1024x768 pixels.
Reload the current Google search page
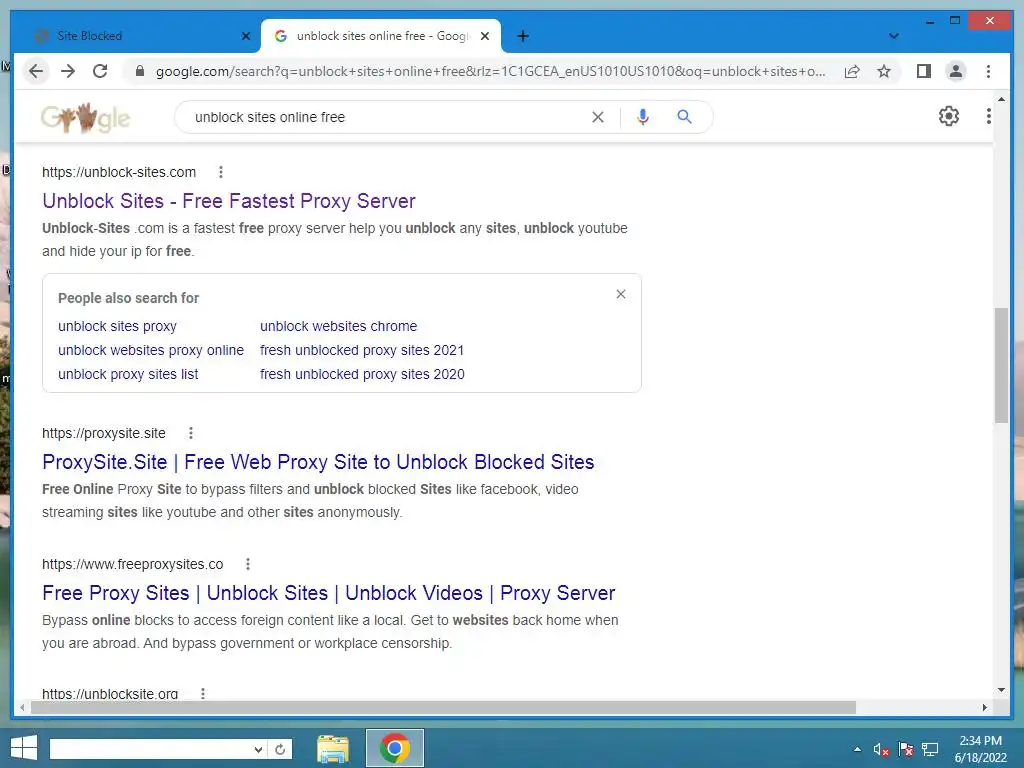click(x=100, y=71)
